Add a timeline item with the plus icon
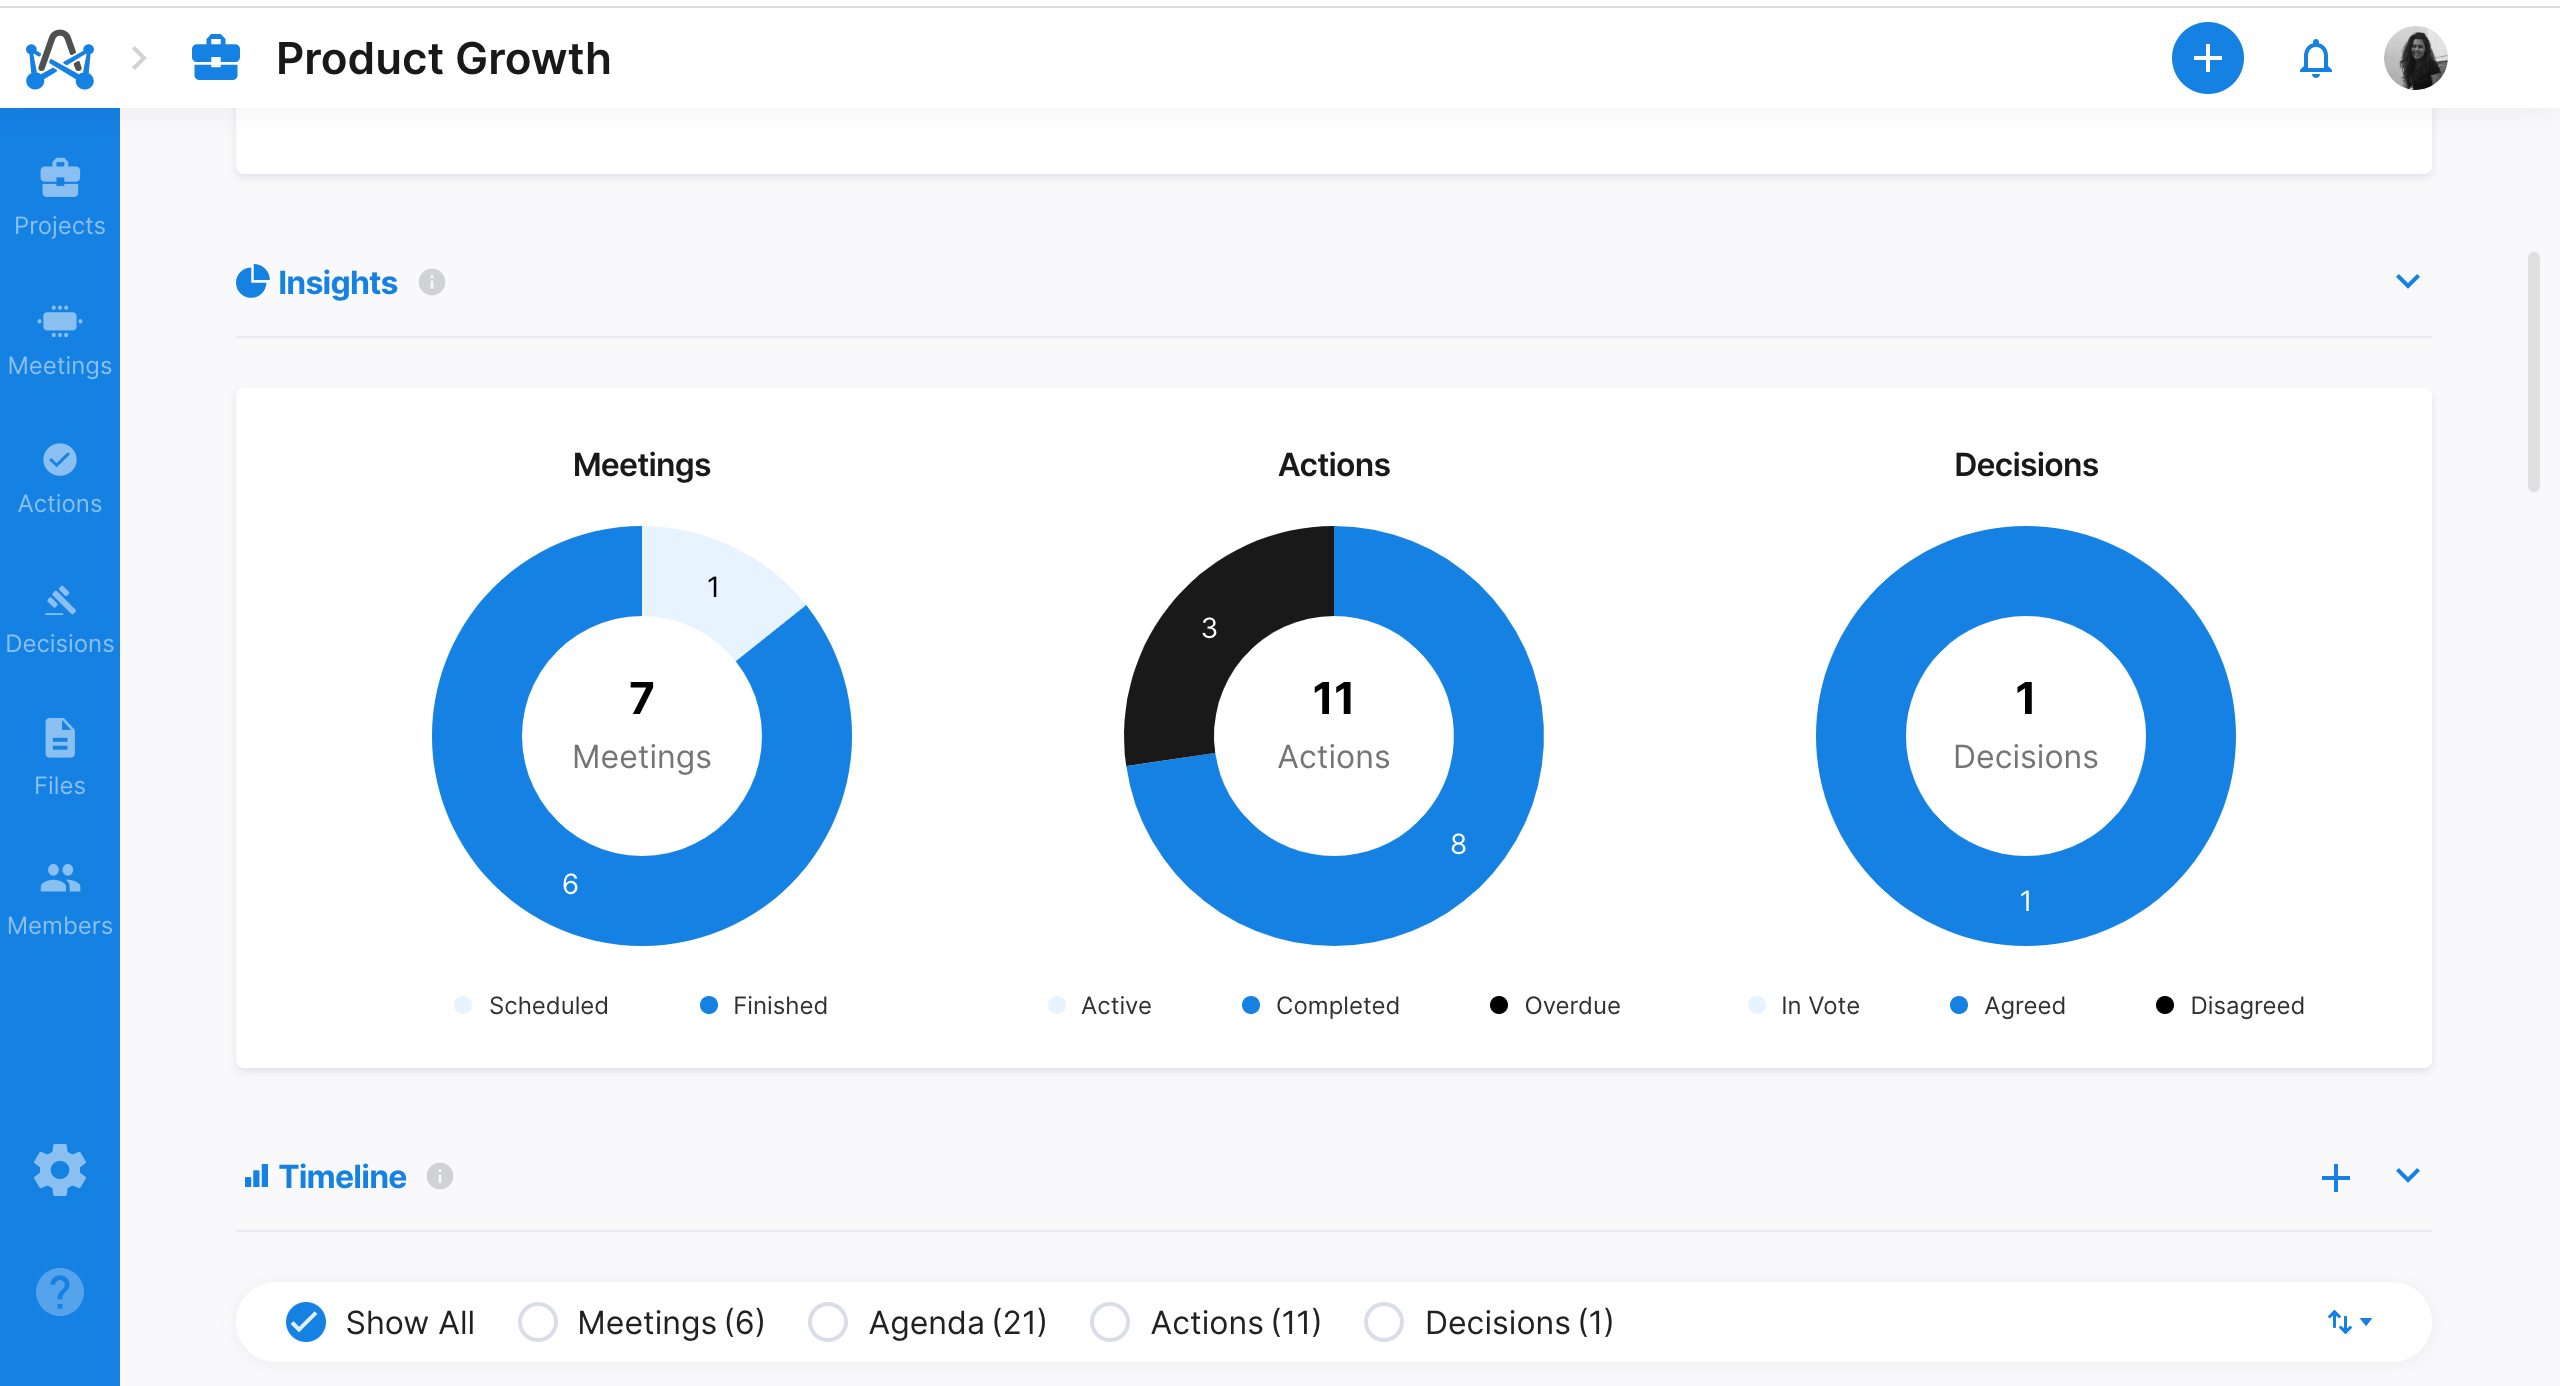 coord(2335,1177)
